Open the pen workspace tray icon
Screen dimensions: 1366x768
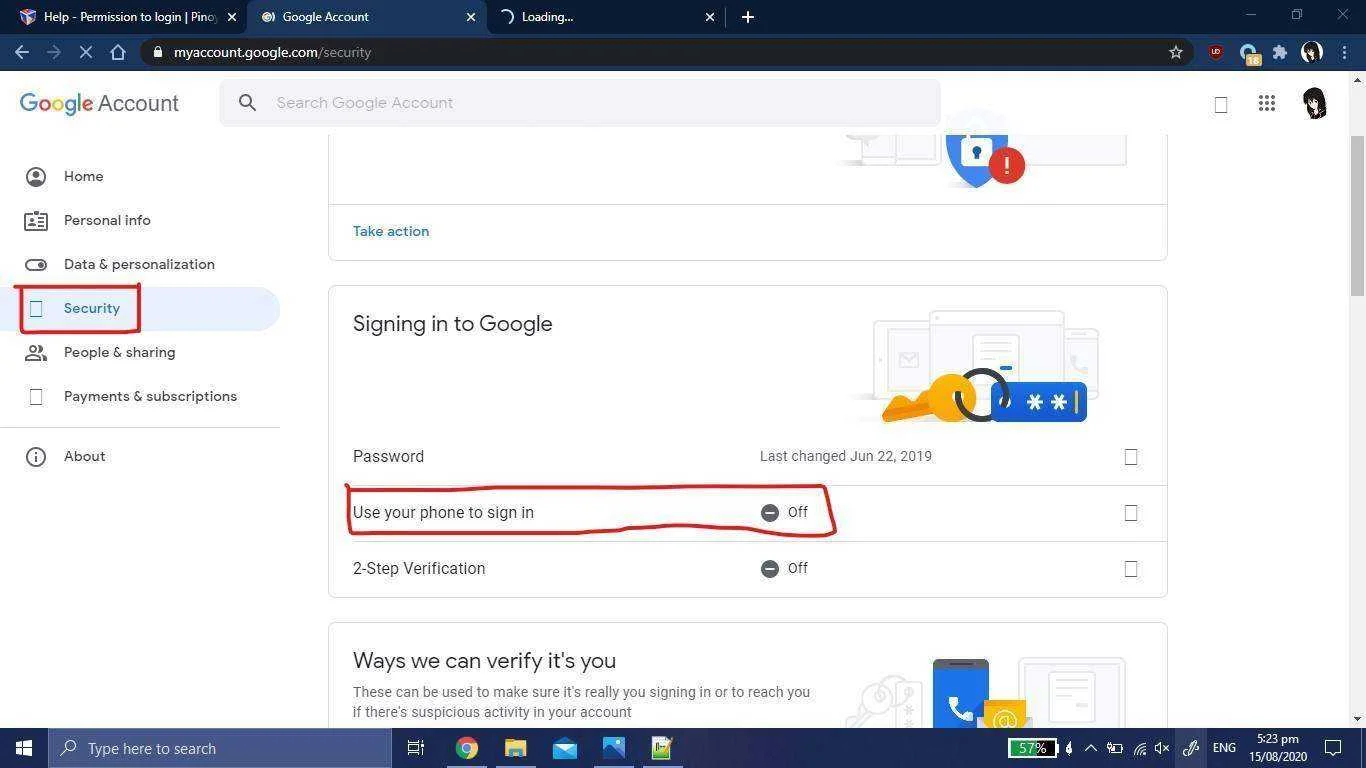click(x=1190, y=748)
